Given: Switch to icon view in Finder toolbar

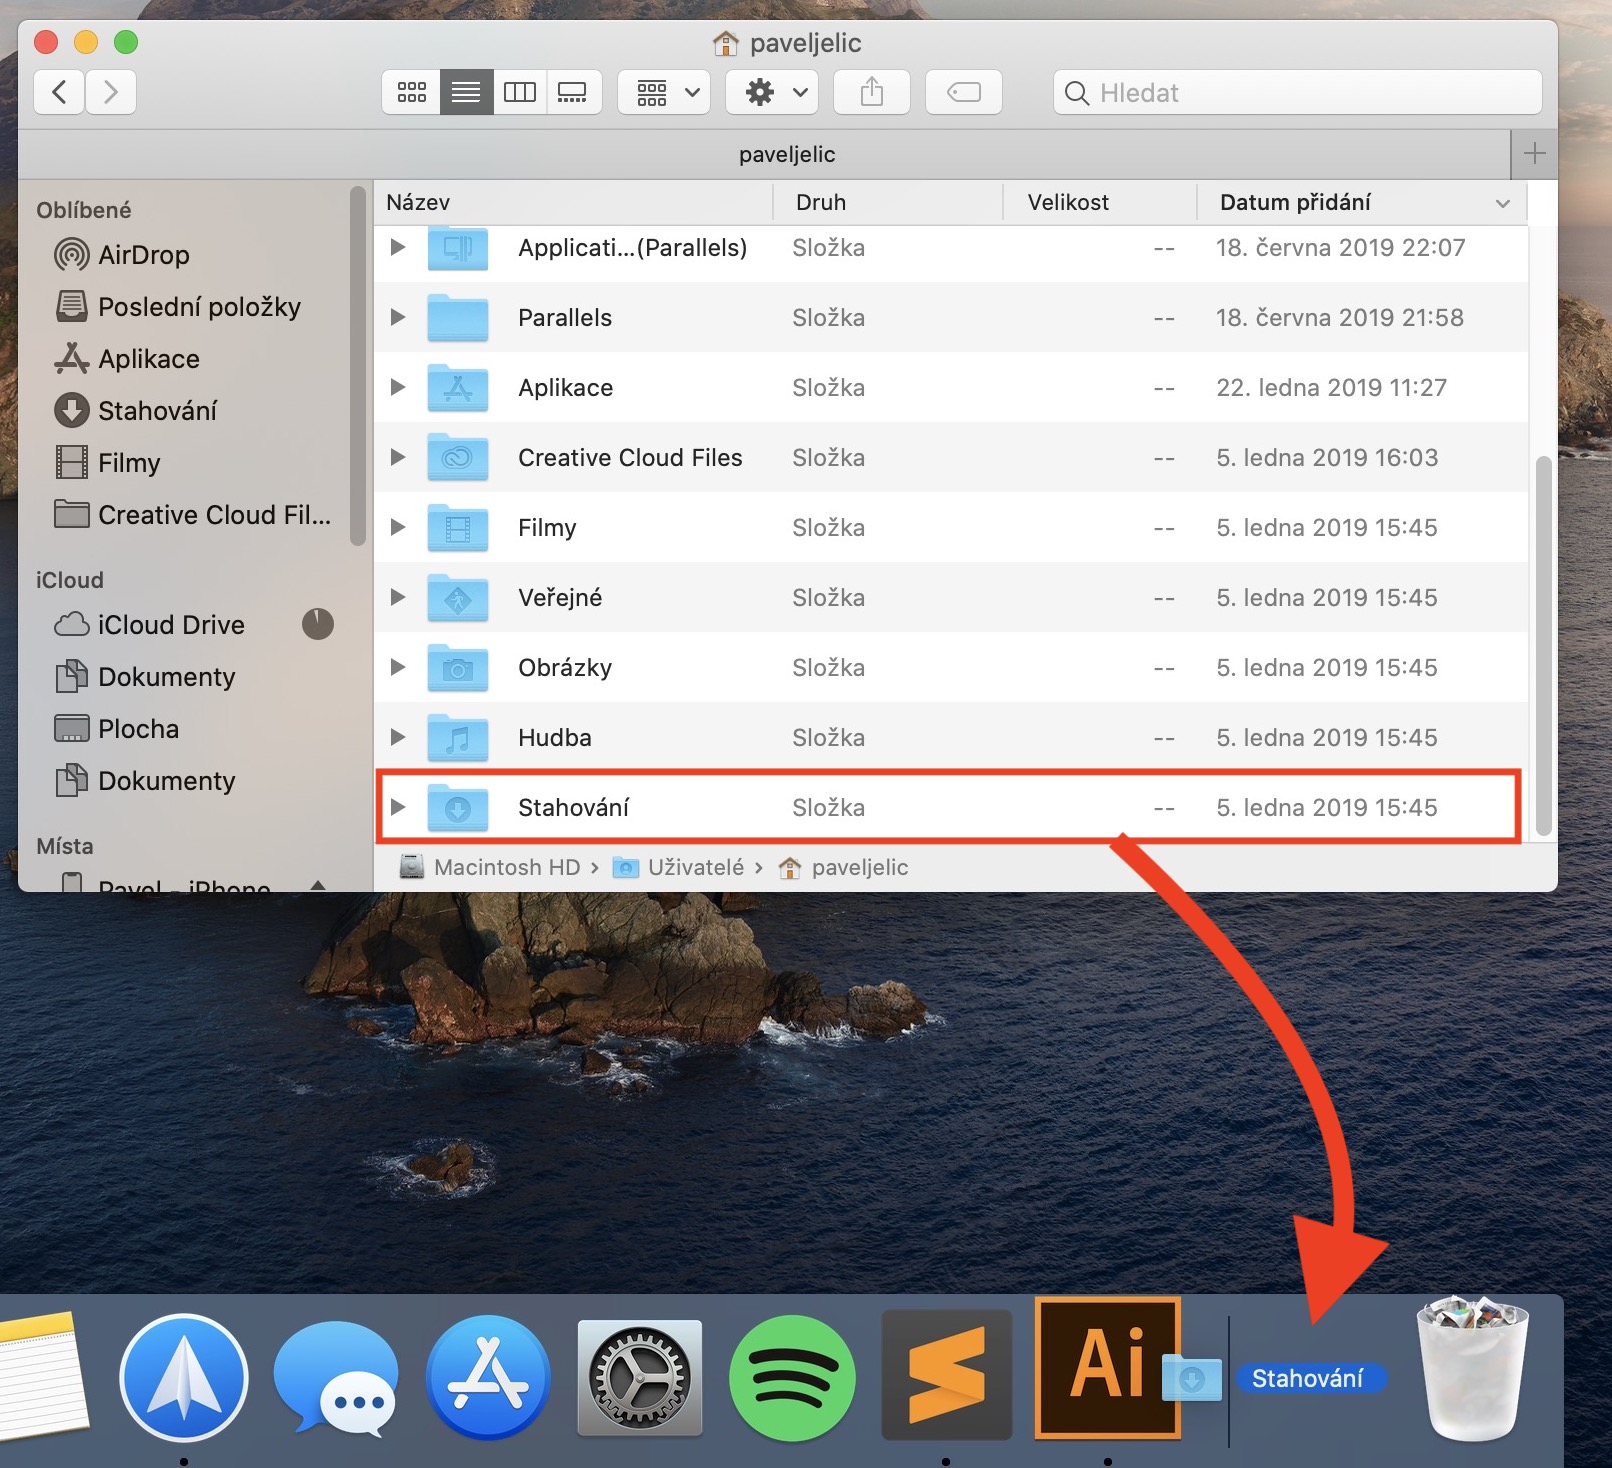Looking at the screenshot, I should click(x=411, y=93).
